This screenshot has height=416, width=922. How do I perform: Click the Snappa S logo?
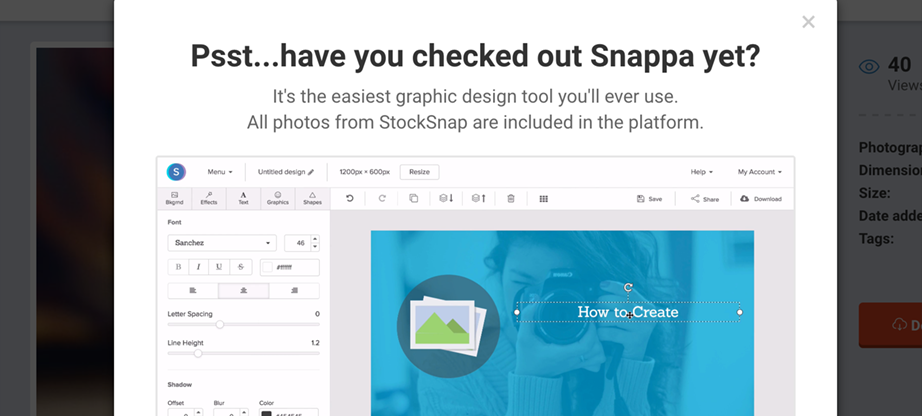[176, 172]
